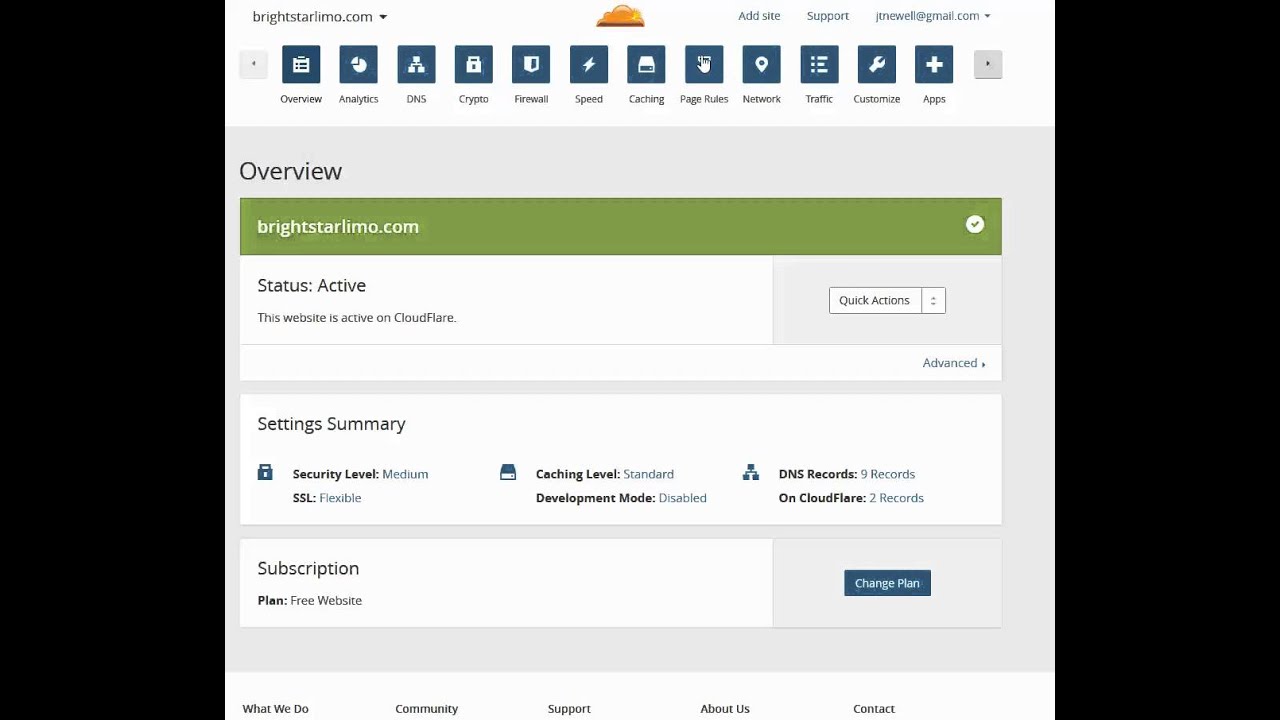Select the Traffic tab label
Screen dimensions: 1280x720
pos(819,99)
